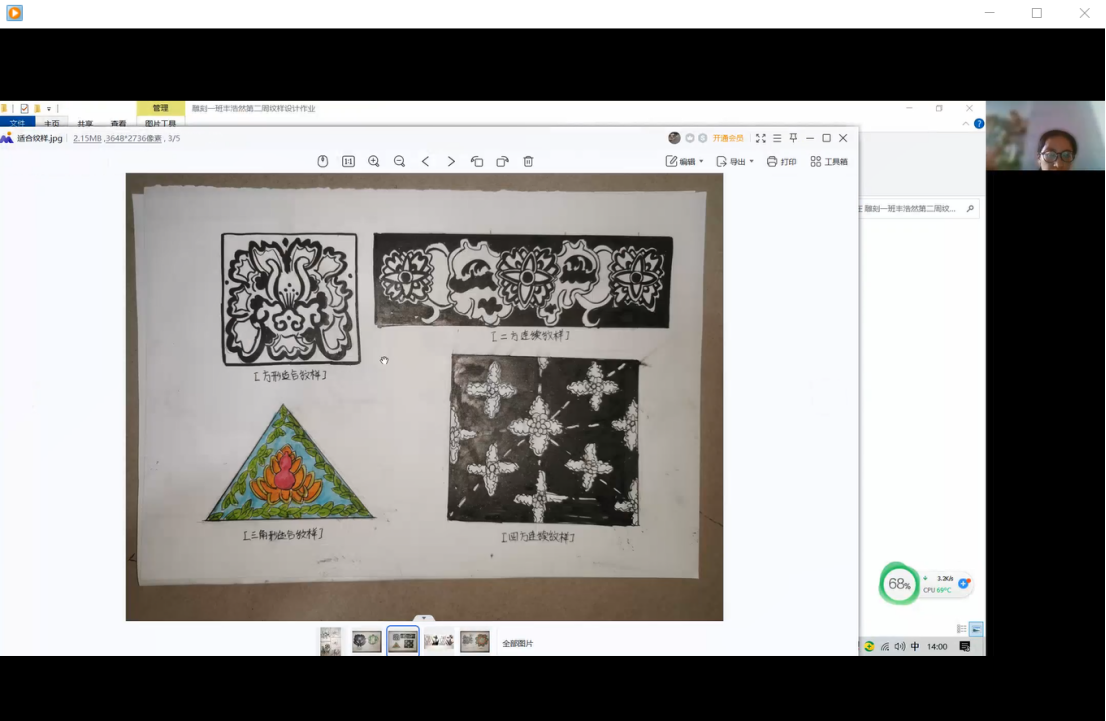
Task: Enter fullscreen mode in image viewer
Action: point(761,138)
